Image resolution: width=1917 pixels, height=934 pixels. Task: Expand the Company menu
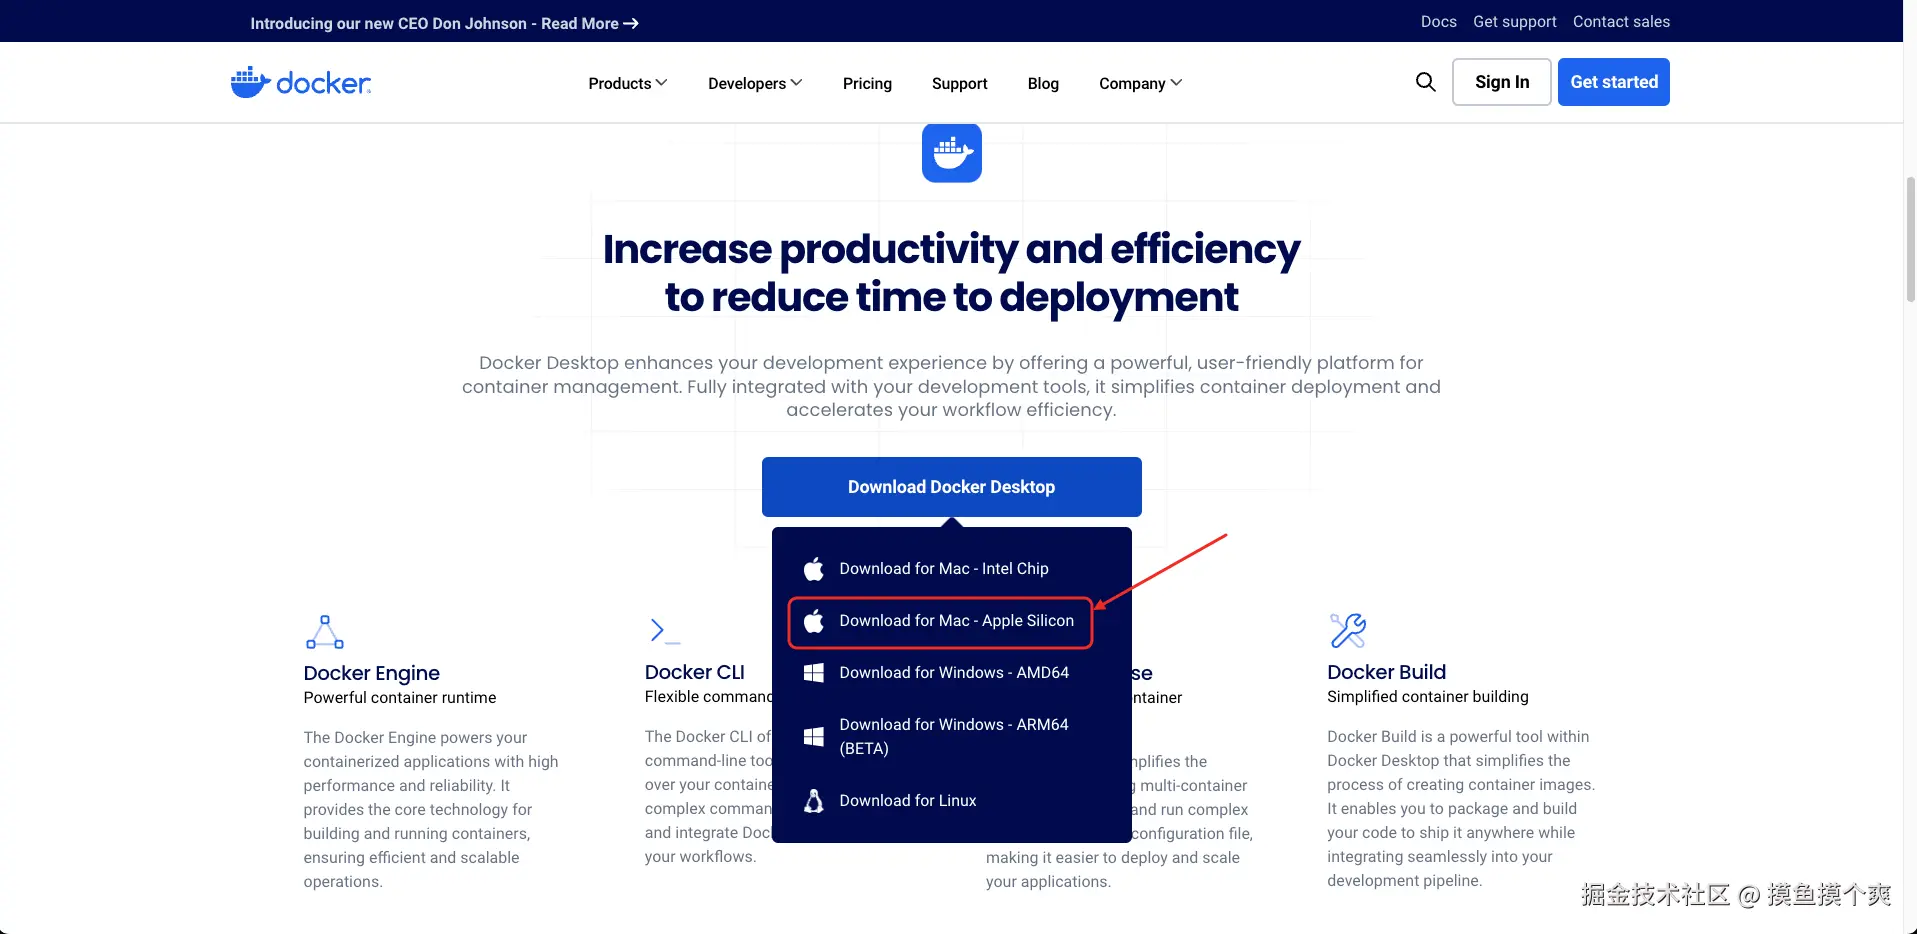[1141, 83]
